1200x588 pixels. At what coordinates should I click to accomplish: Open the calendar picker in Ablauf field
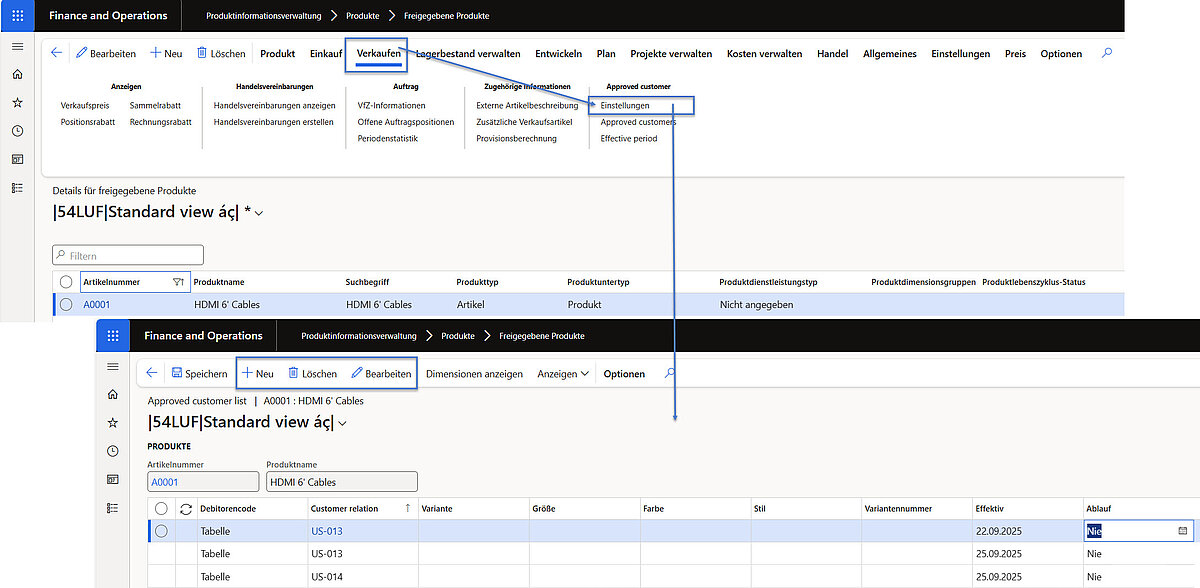click(1183, 531)
